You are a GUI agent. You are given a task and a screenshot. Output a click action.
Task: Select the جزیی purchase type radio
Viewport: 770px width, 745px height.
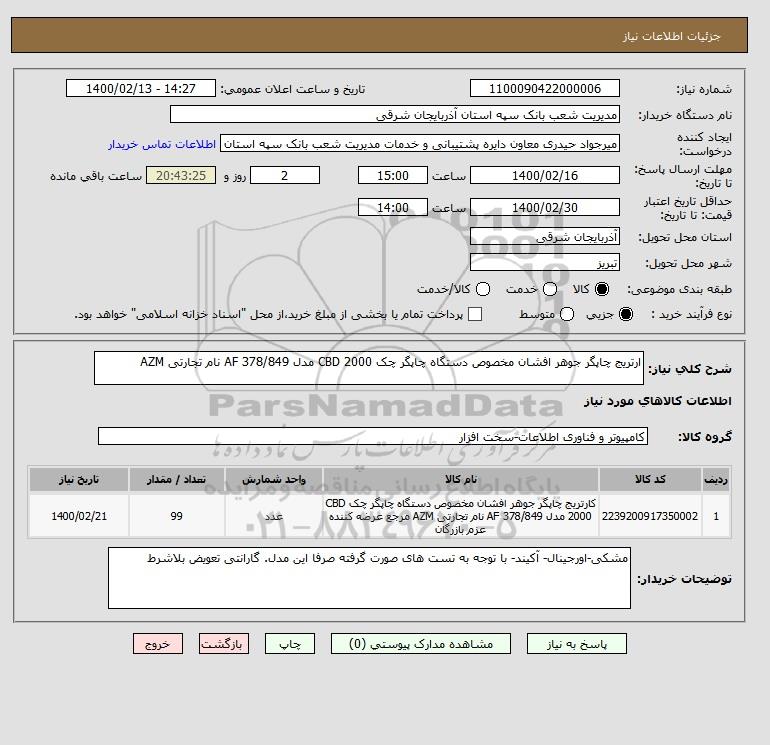(x=626, y=314)
